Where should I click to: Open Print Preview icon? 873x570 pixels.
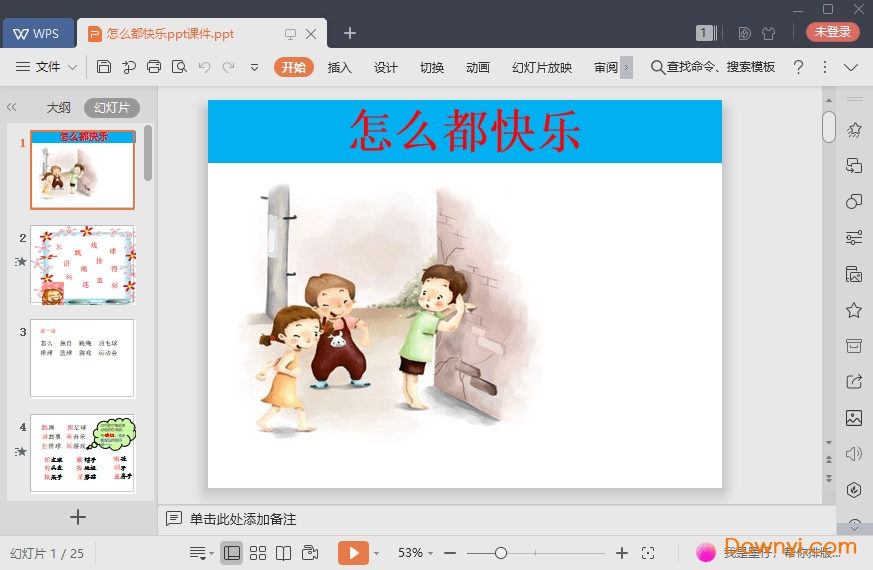[179, 67]
